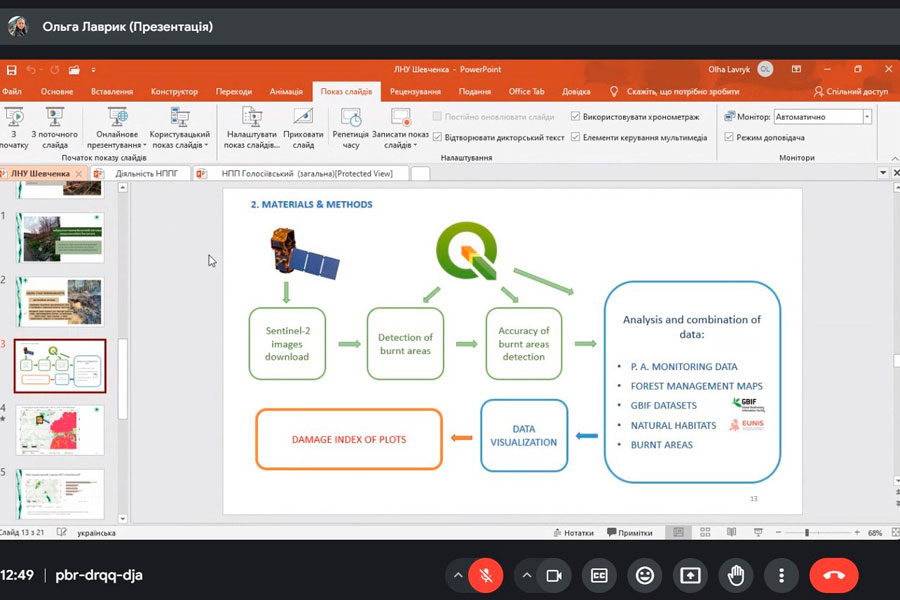Disable Режим доповідача checkbox

pos(729,137)
